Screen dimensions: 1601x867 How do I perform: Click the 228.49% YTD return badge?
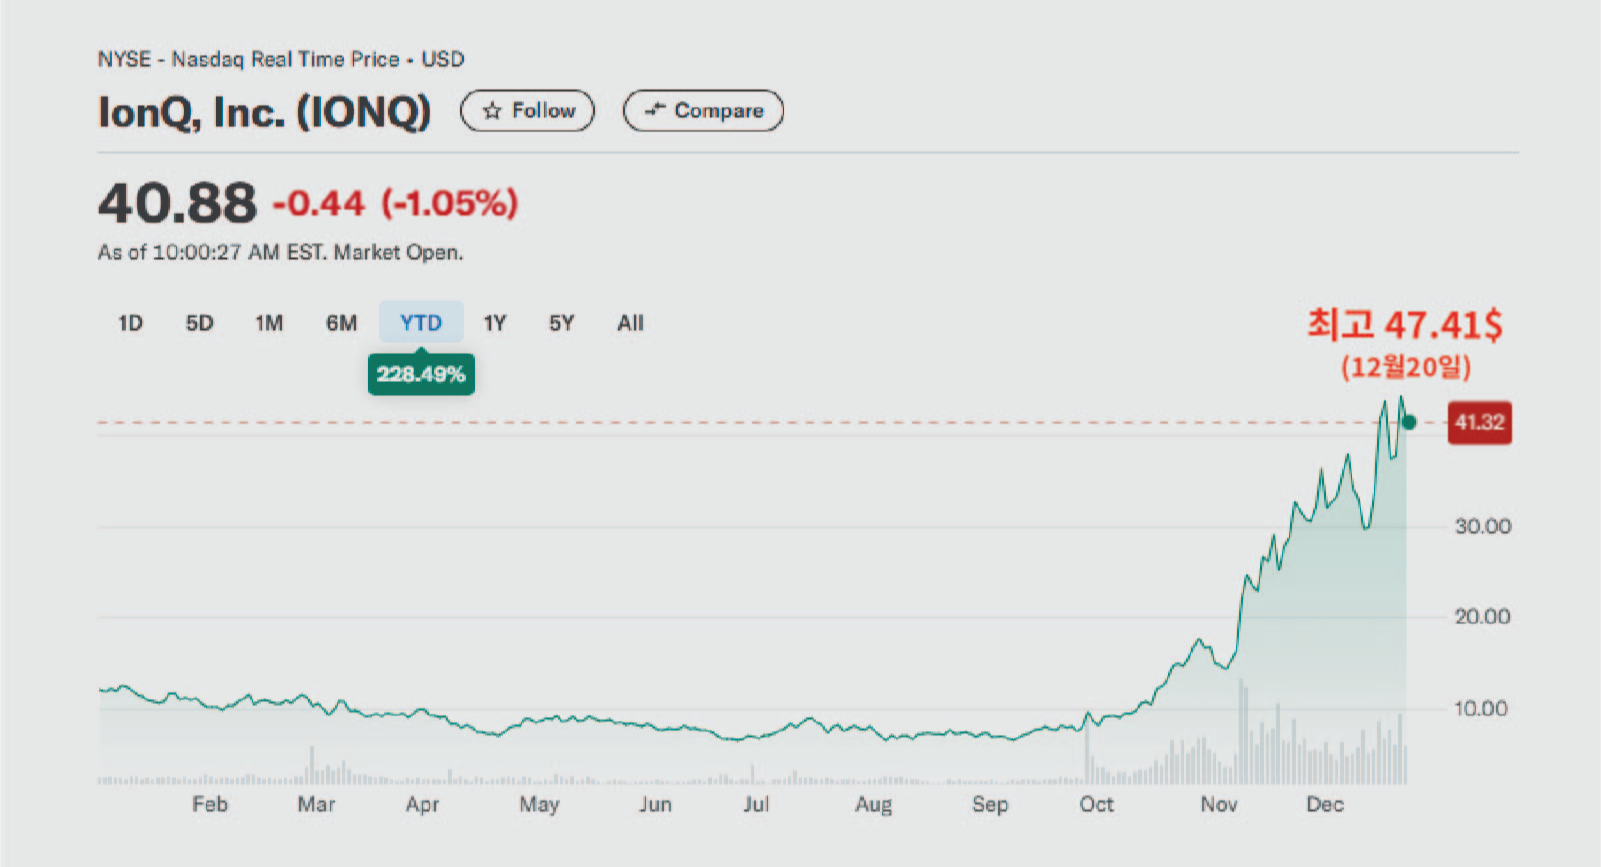(421, 374)
